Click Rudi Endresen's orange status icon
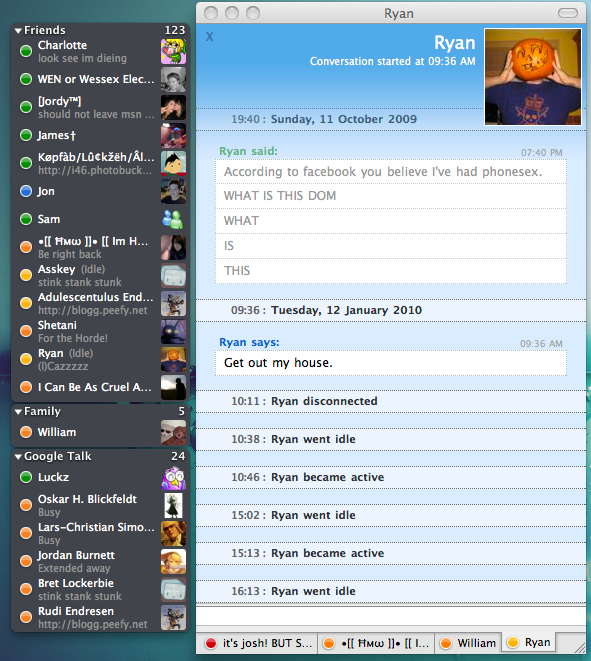 pyautogui.click(x=26, y=617)
